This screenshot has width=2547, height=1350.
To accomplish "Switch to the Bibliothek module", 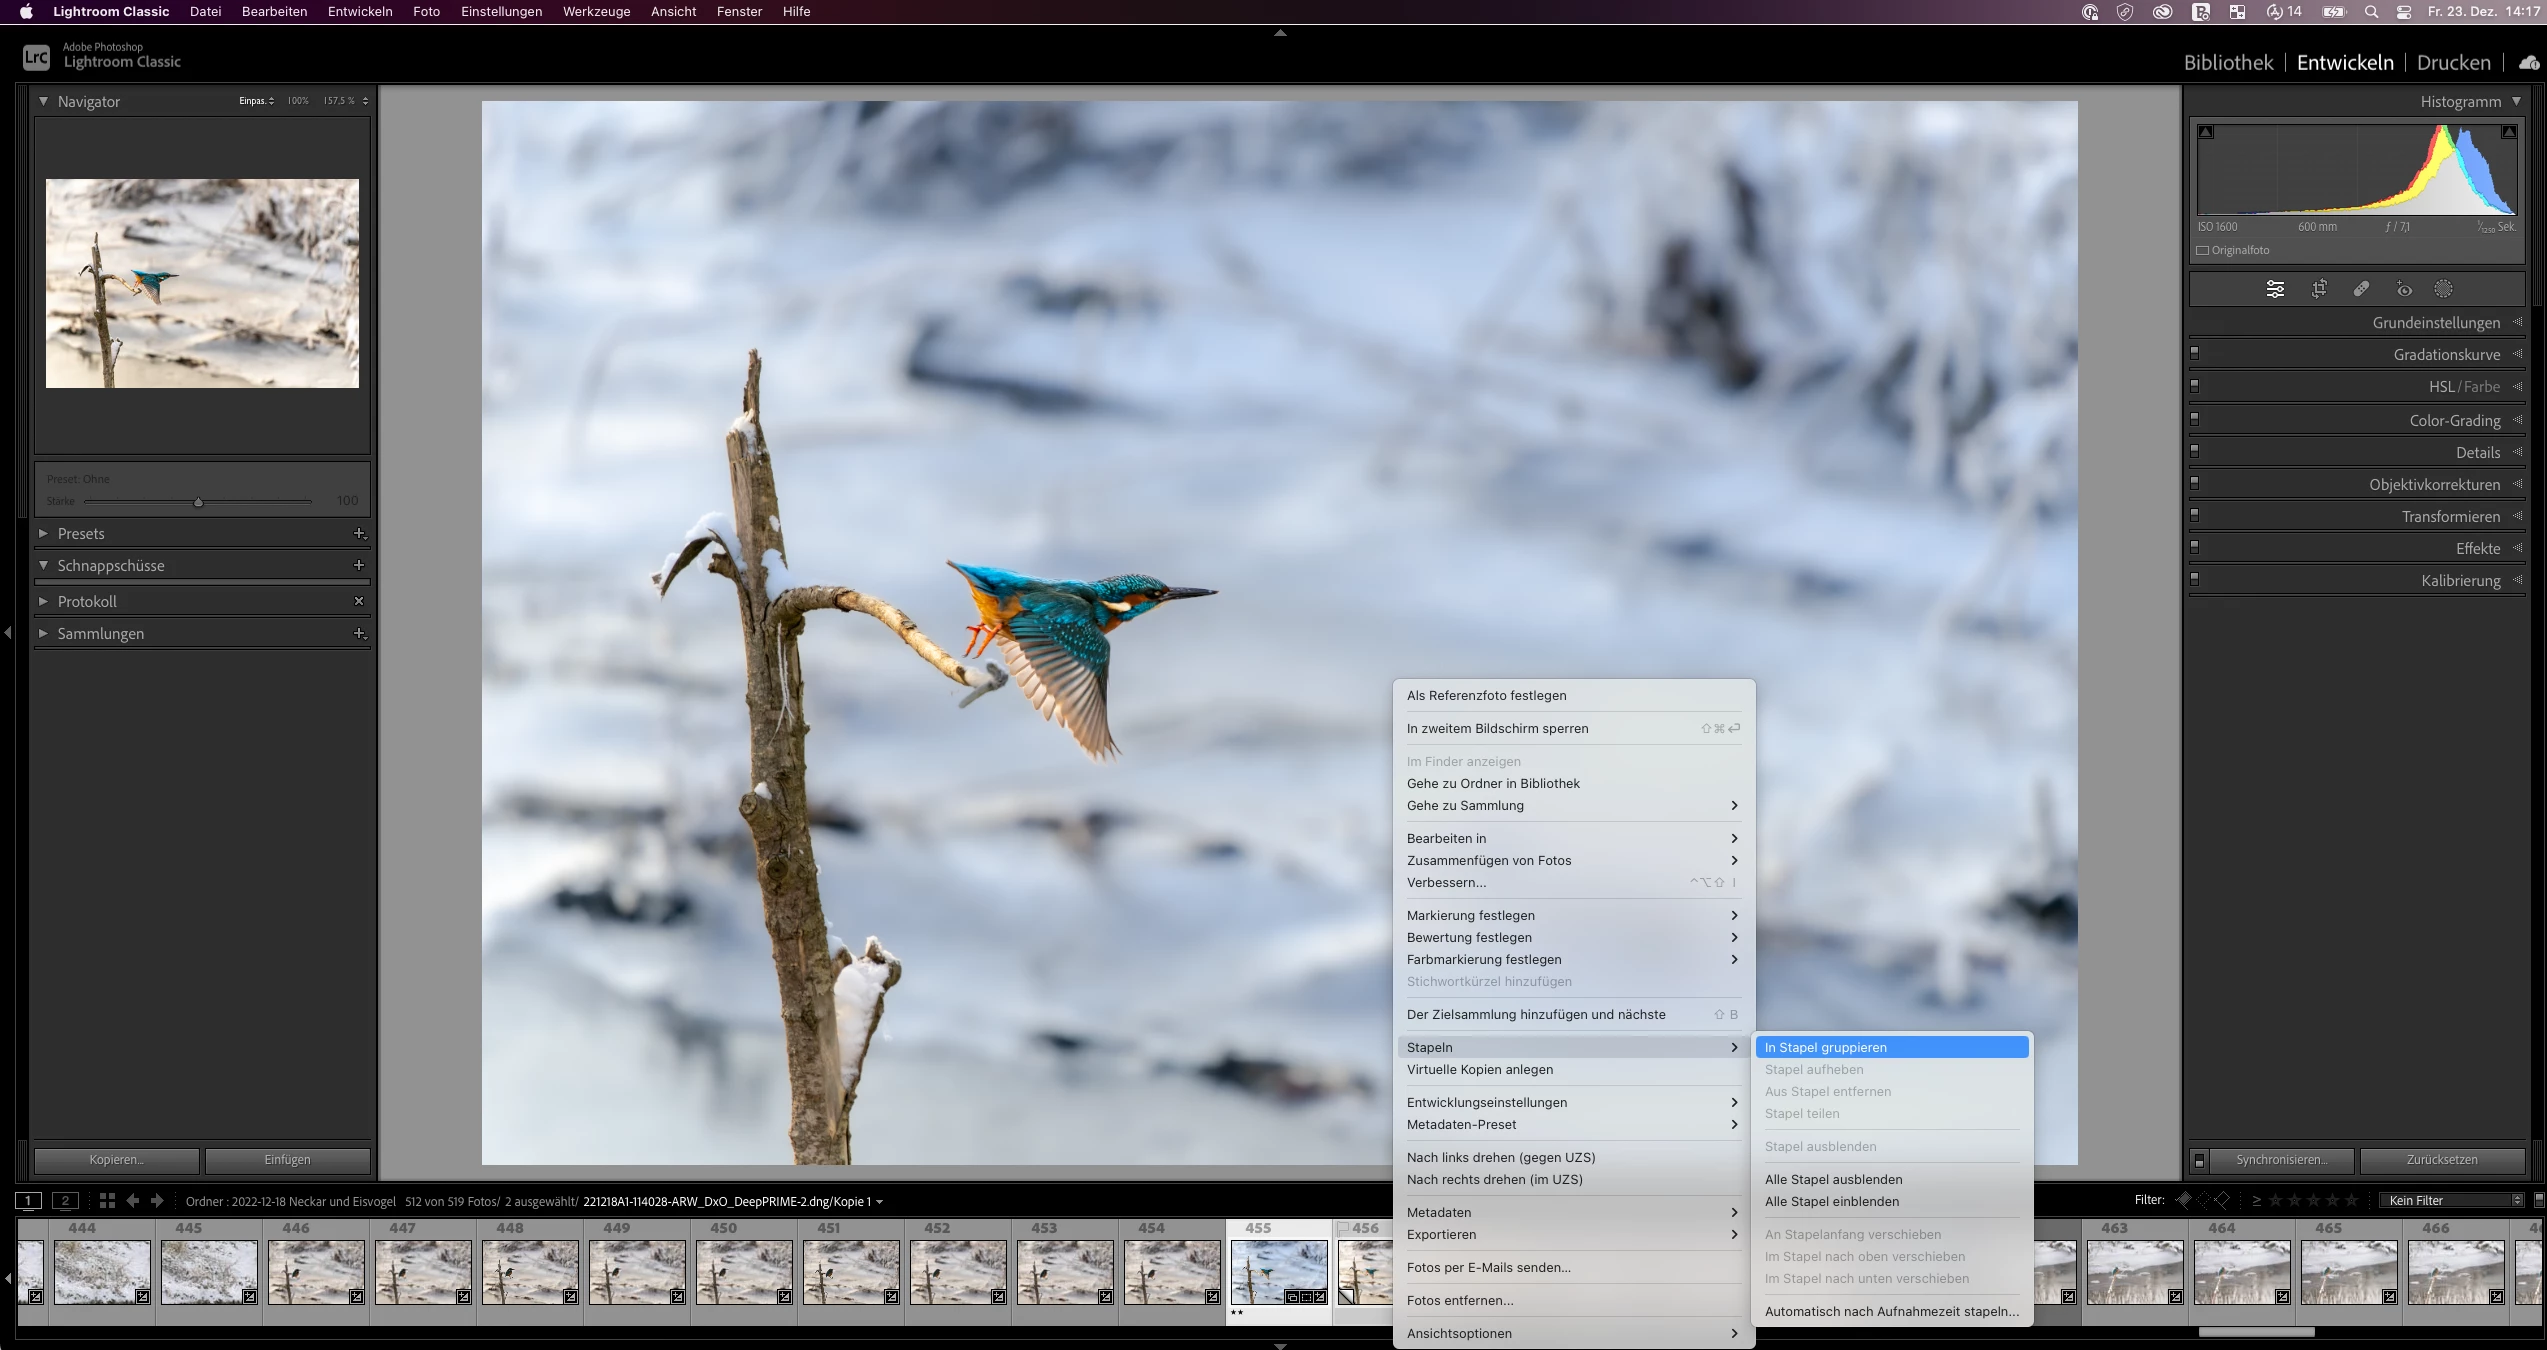I will 2228,62.
